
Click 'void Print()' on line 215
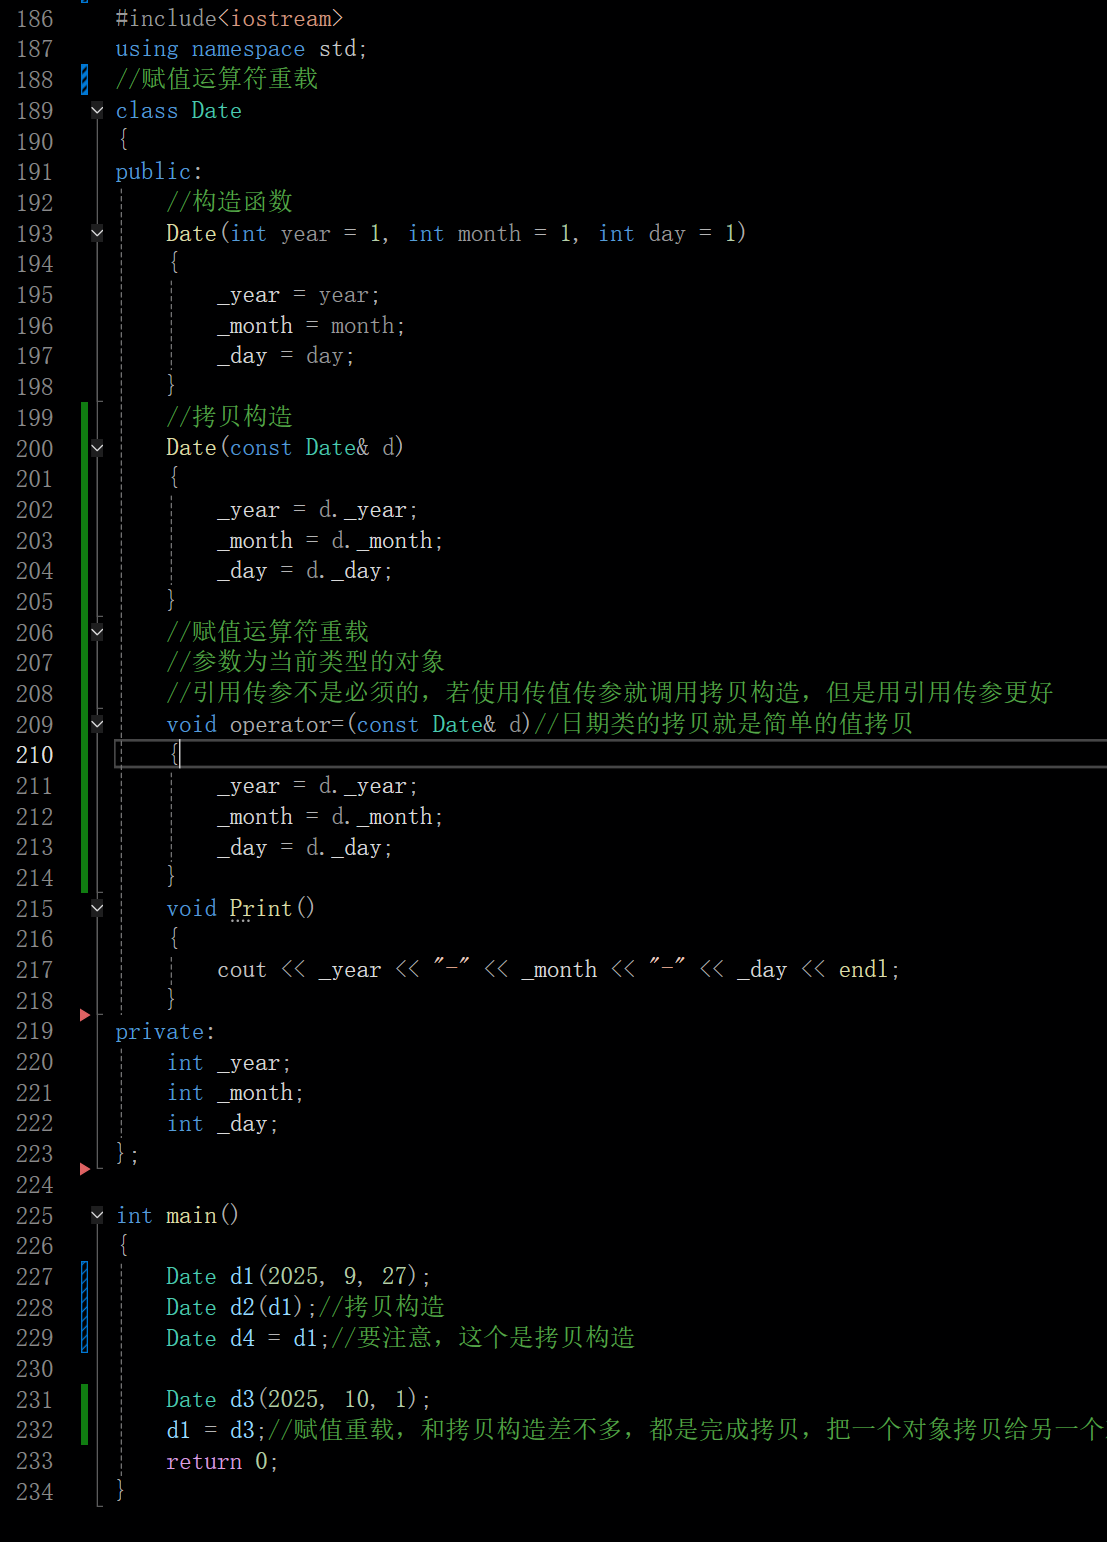coord(241,908)
